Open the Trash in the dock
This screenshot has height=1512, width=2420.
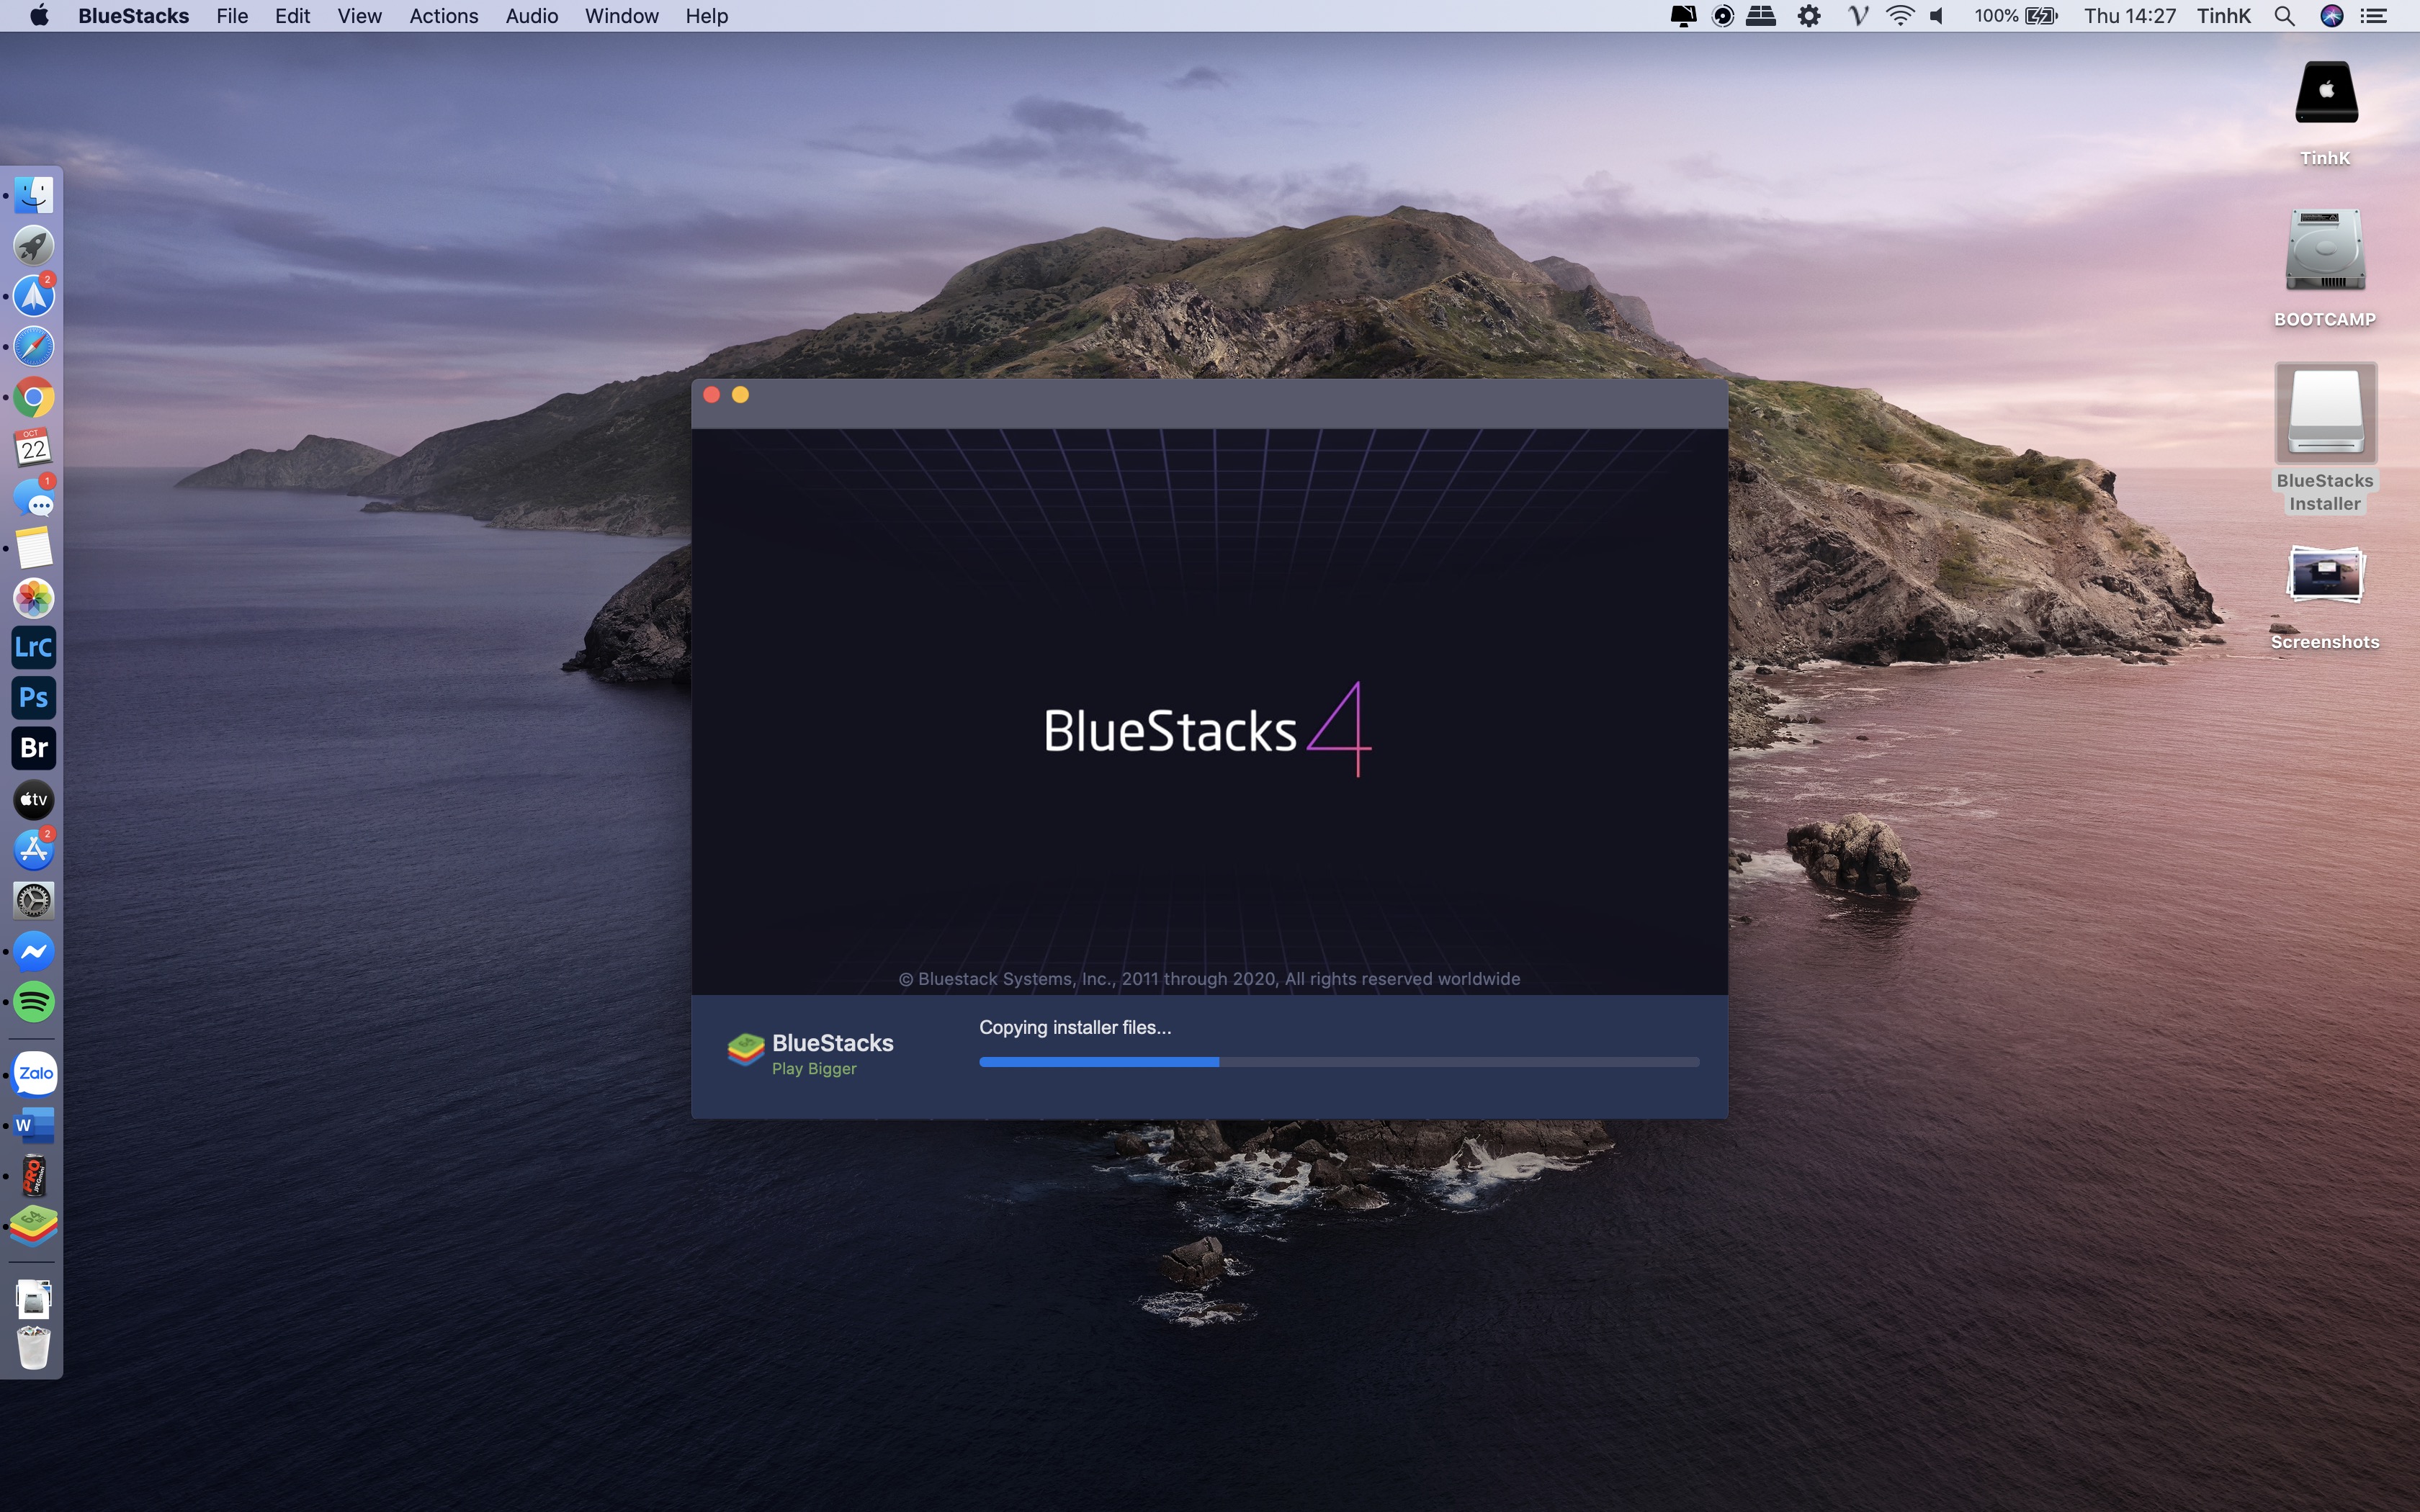click(34, 1348)
